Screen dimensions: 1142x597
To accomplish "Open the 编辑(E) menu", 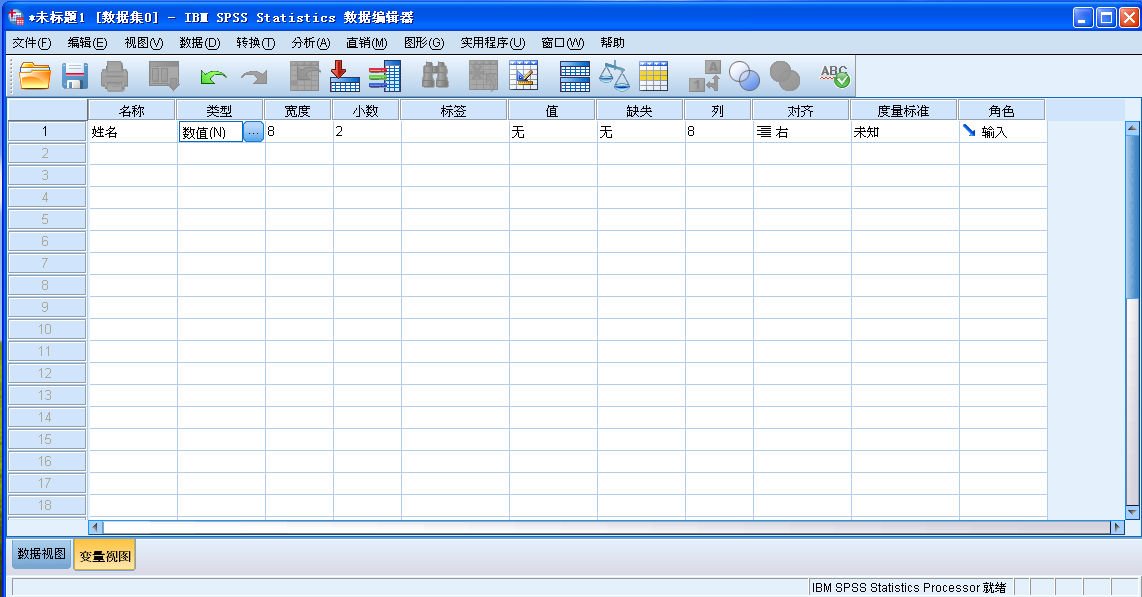I will [87, 43].
